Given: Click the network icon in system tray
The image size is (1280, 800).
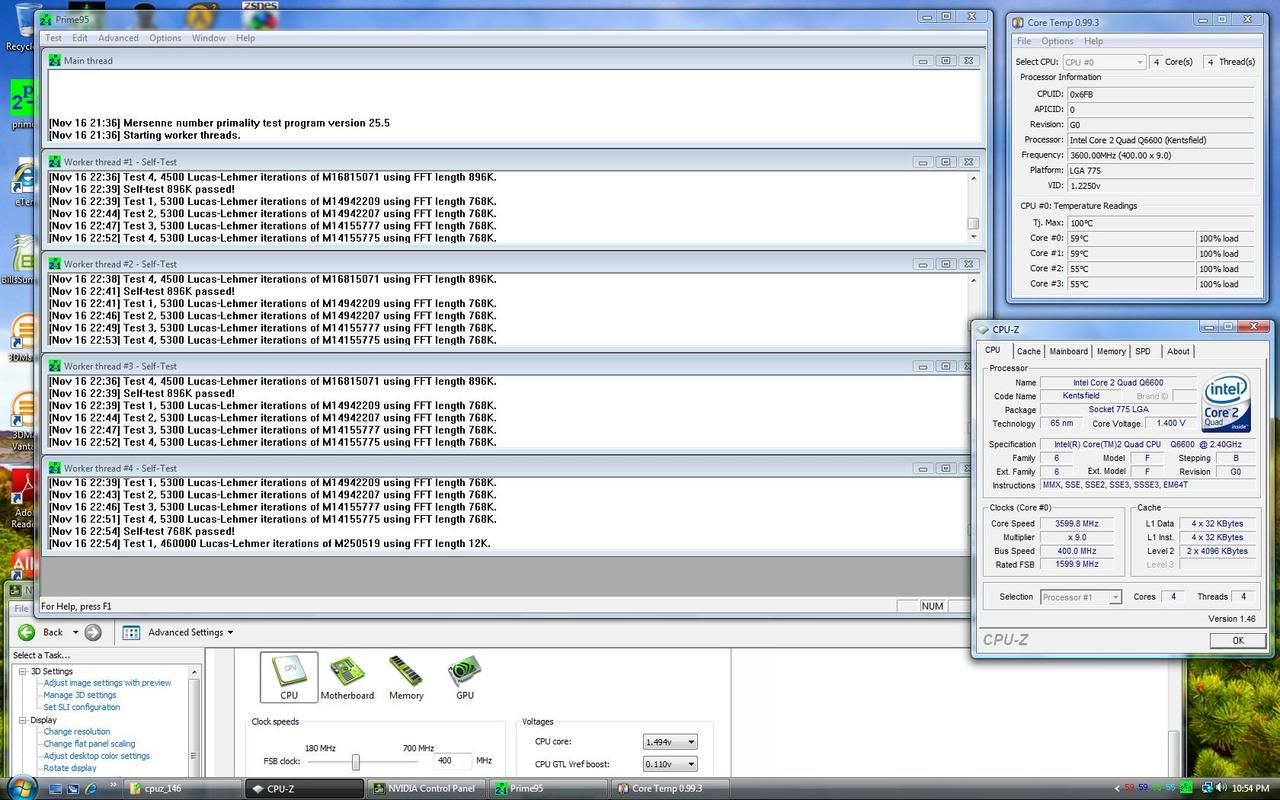Looking at the screenshot, I should pyautogui.click(x=1205, y=789).
